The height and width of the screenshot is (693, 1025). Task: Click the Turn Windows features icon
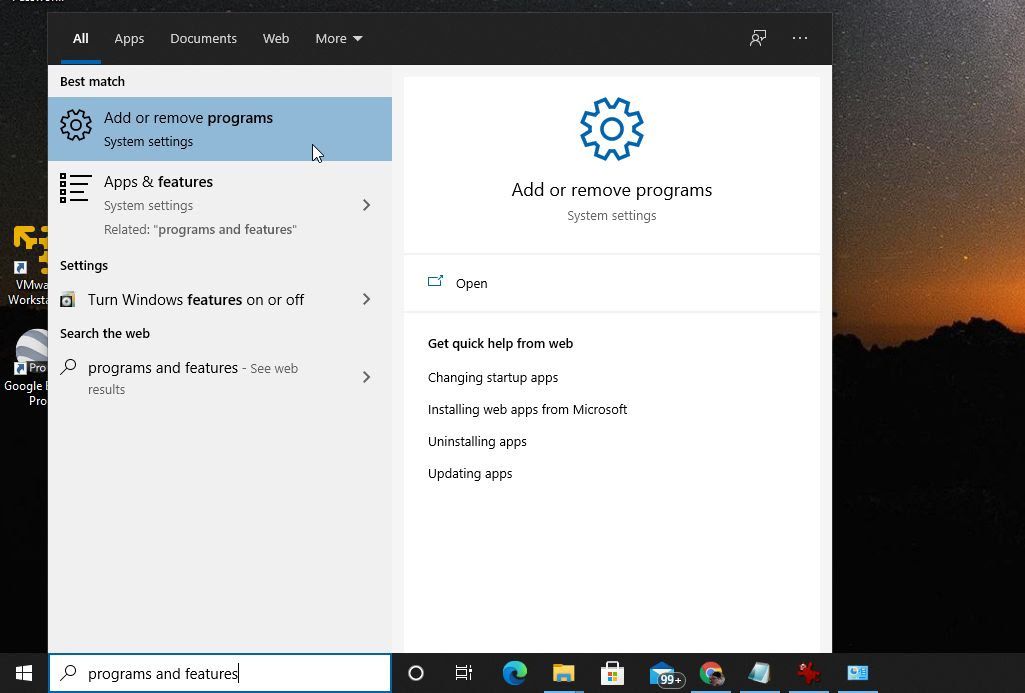[67, 299]
